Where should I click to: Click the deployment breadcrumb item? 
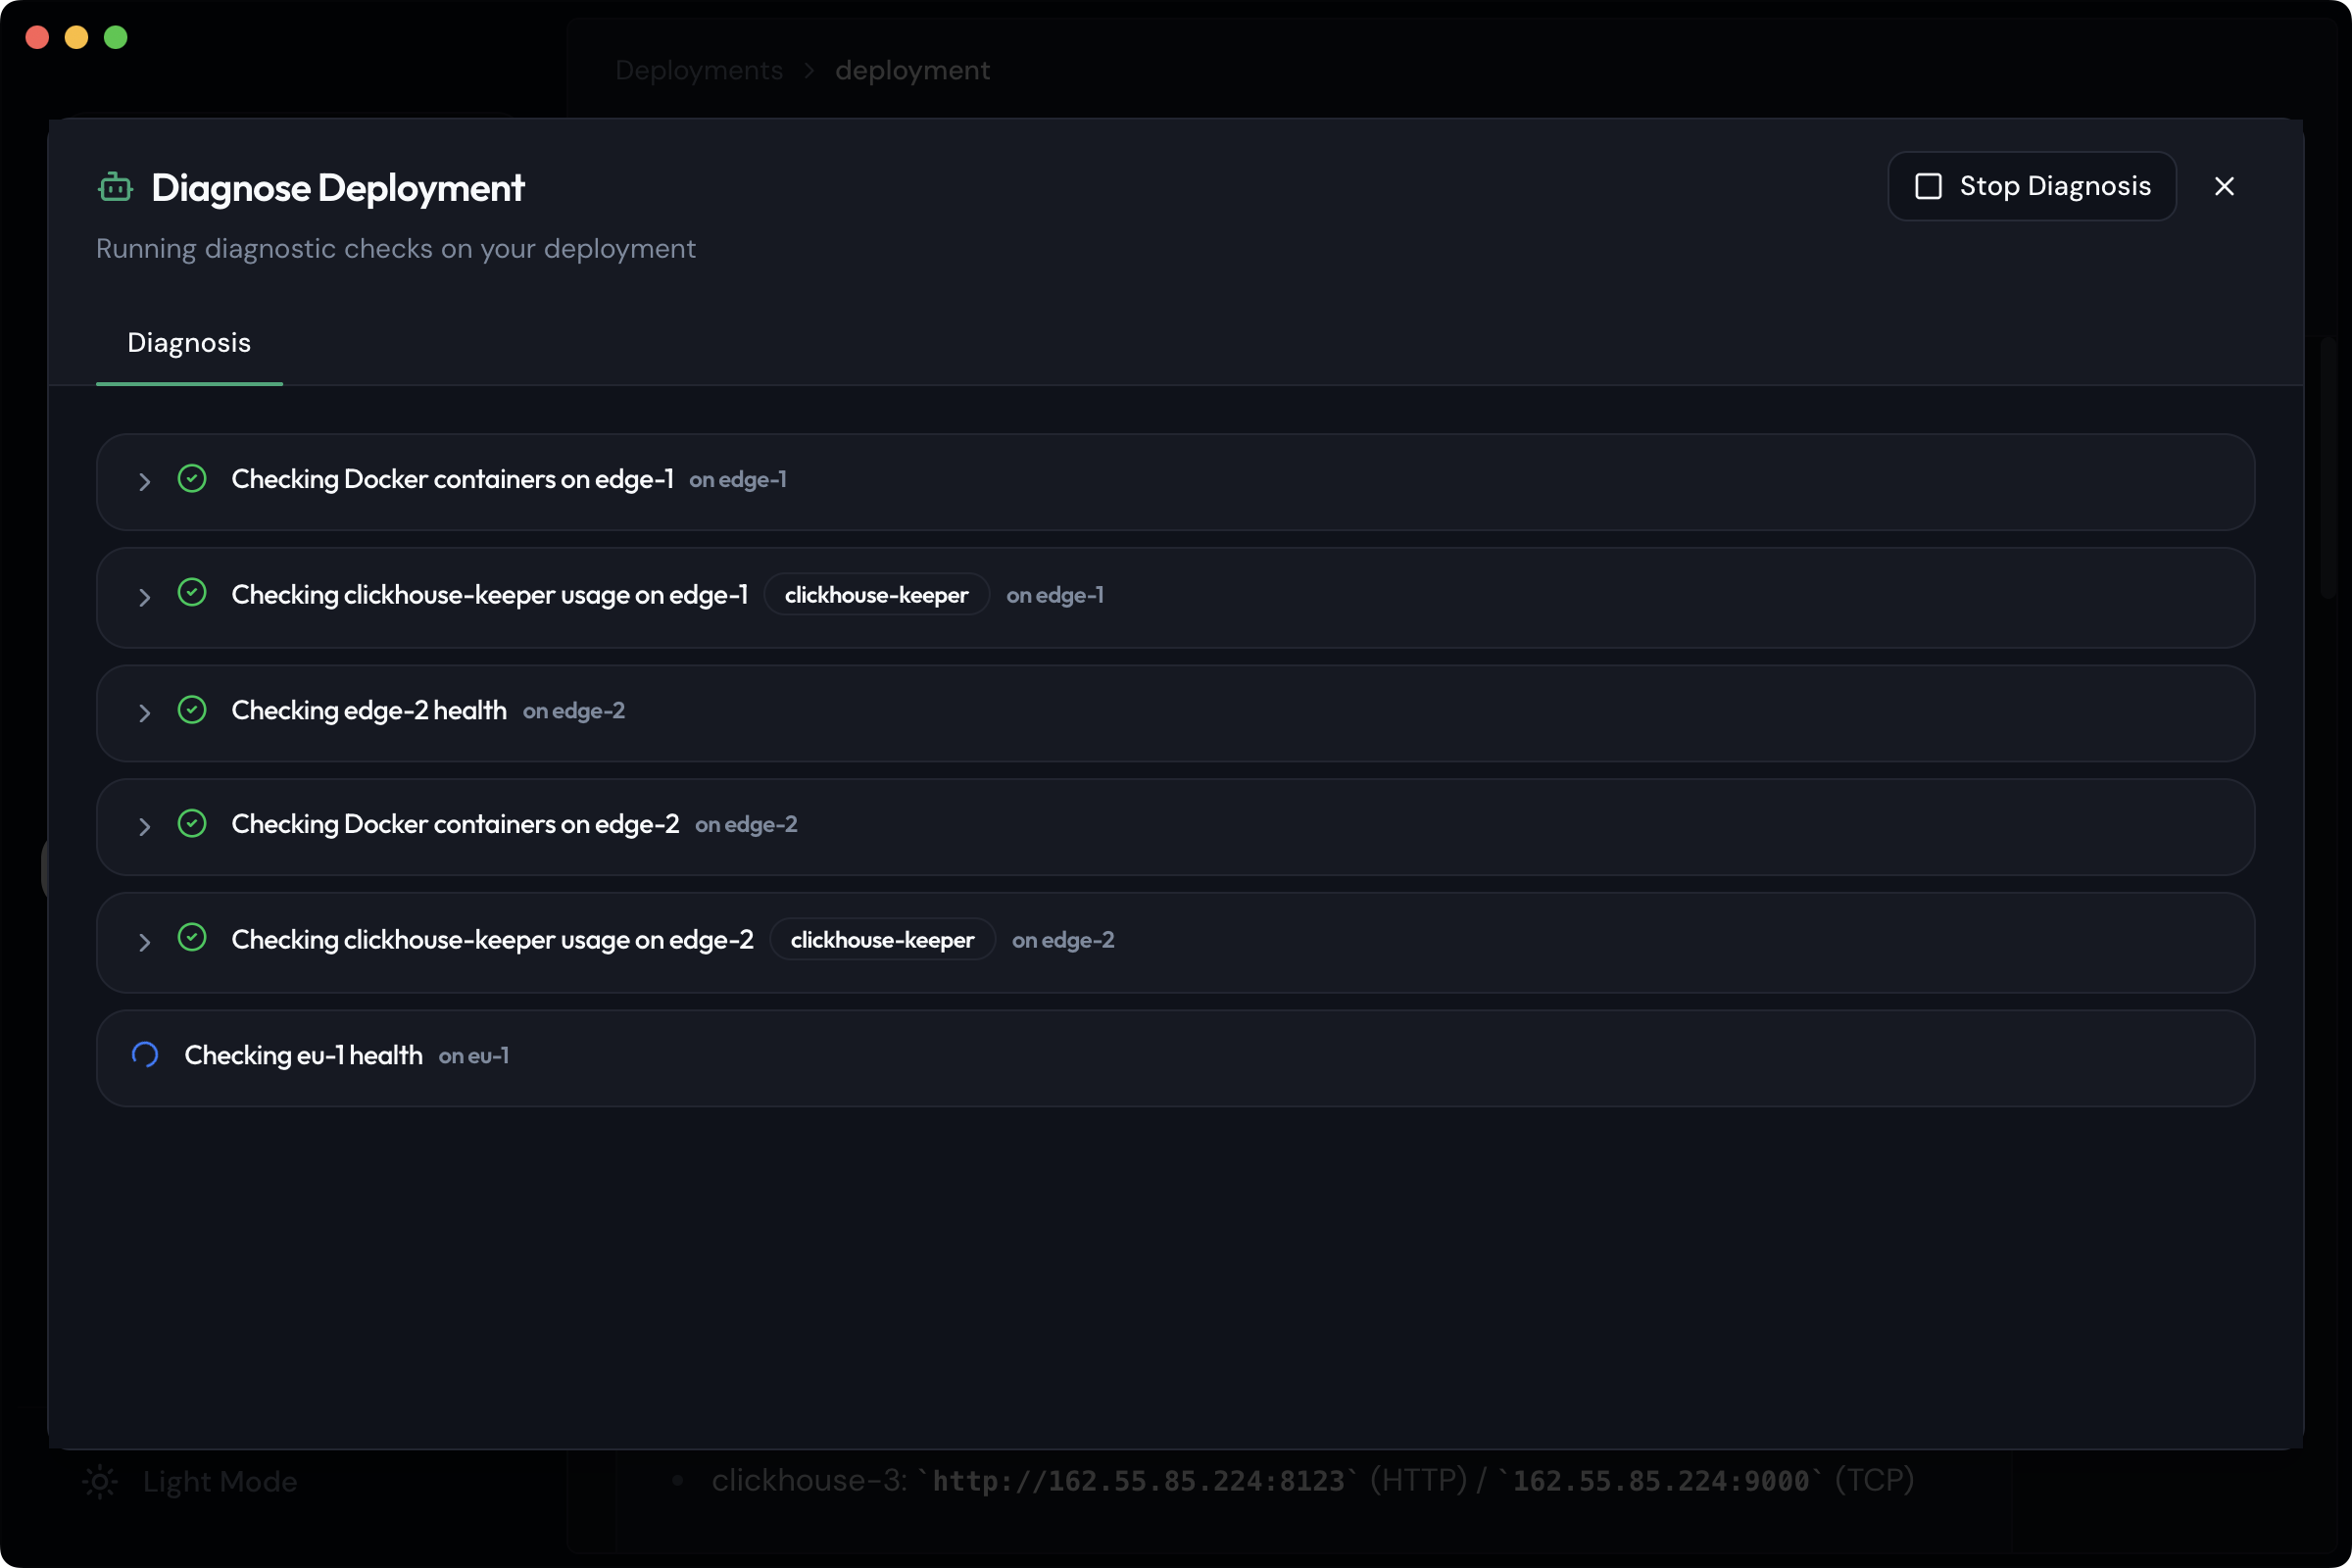(x=912, y=70)
